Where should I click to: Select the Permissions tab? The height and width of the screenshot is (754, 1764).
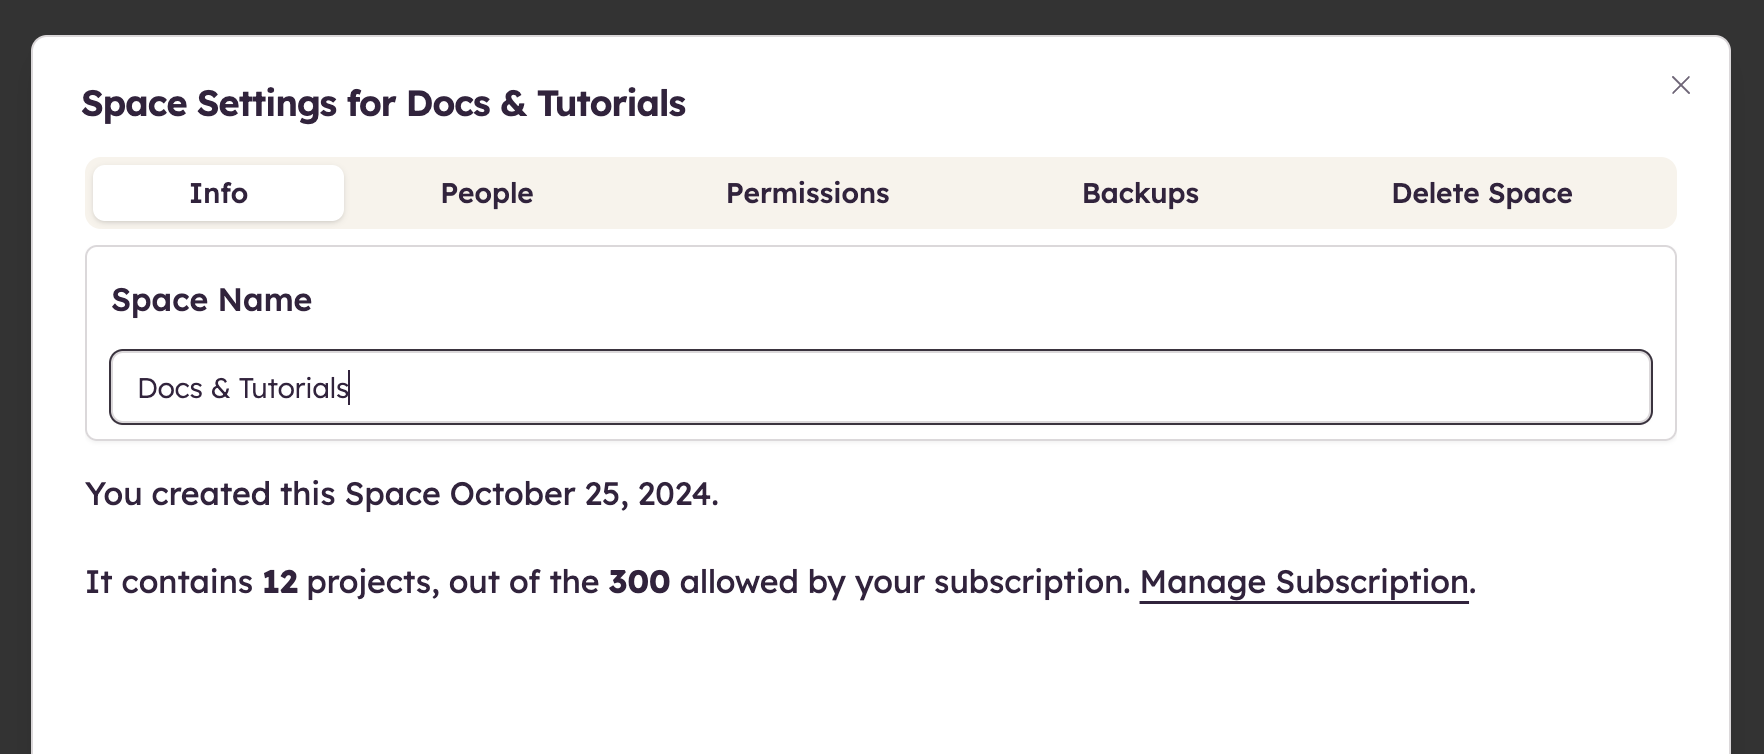click(x=807, y=193)
